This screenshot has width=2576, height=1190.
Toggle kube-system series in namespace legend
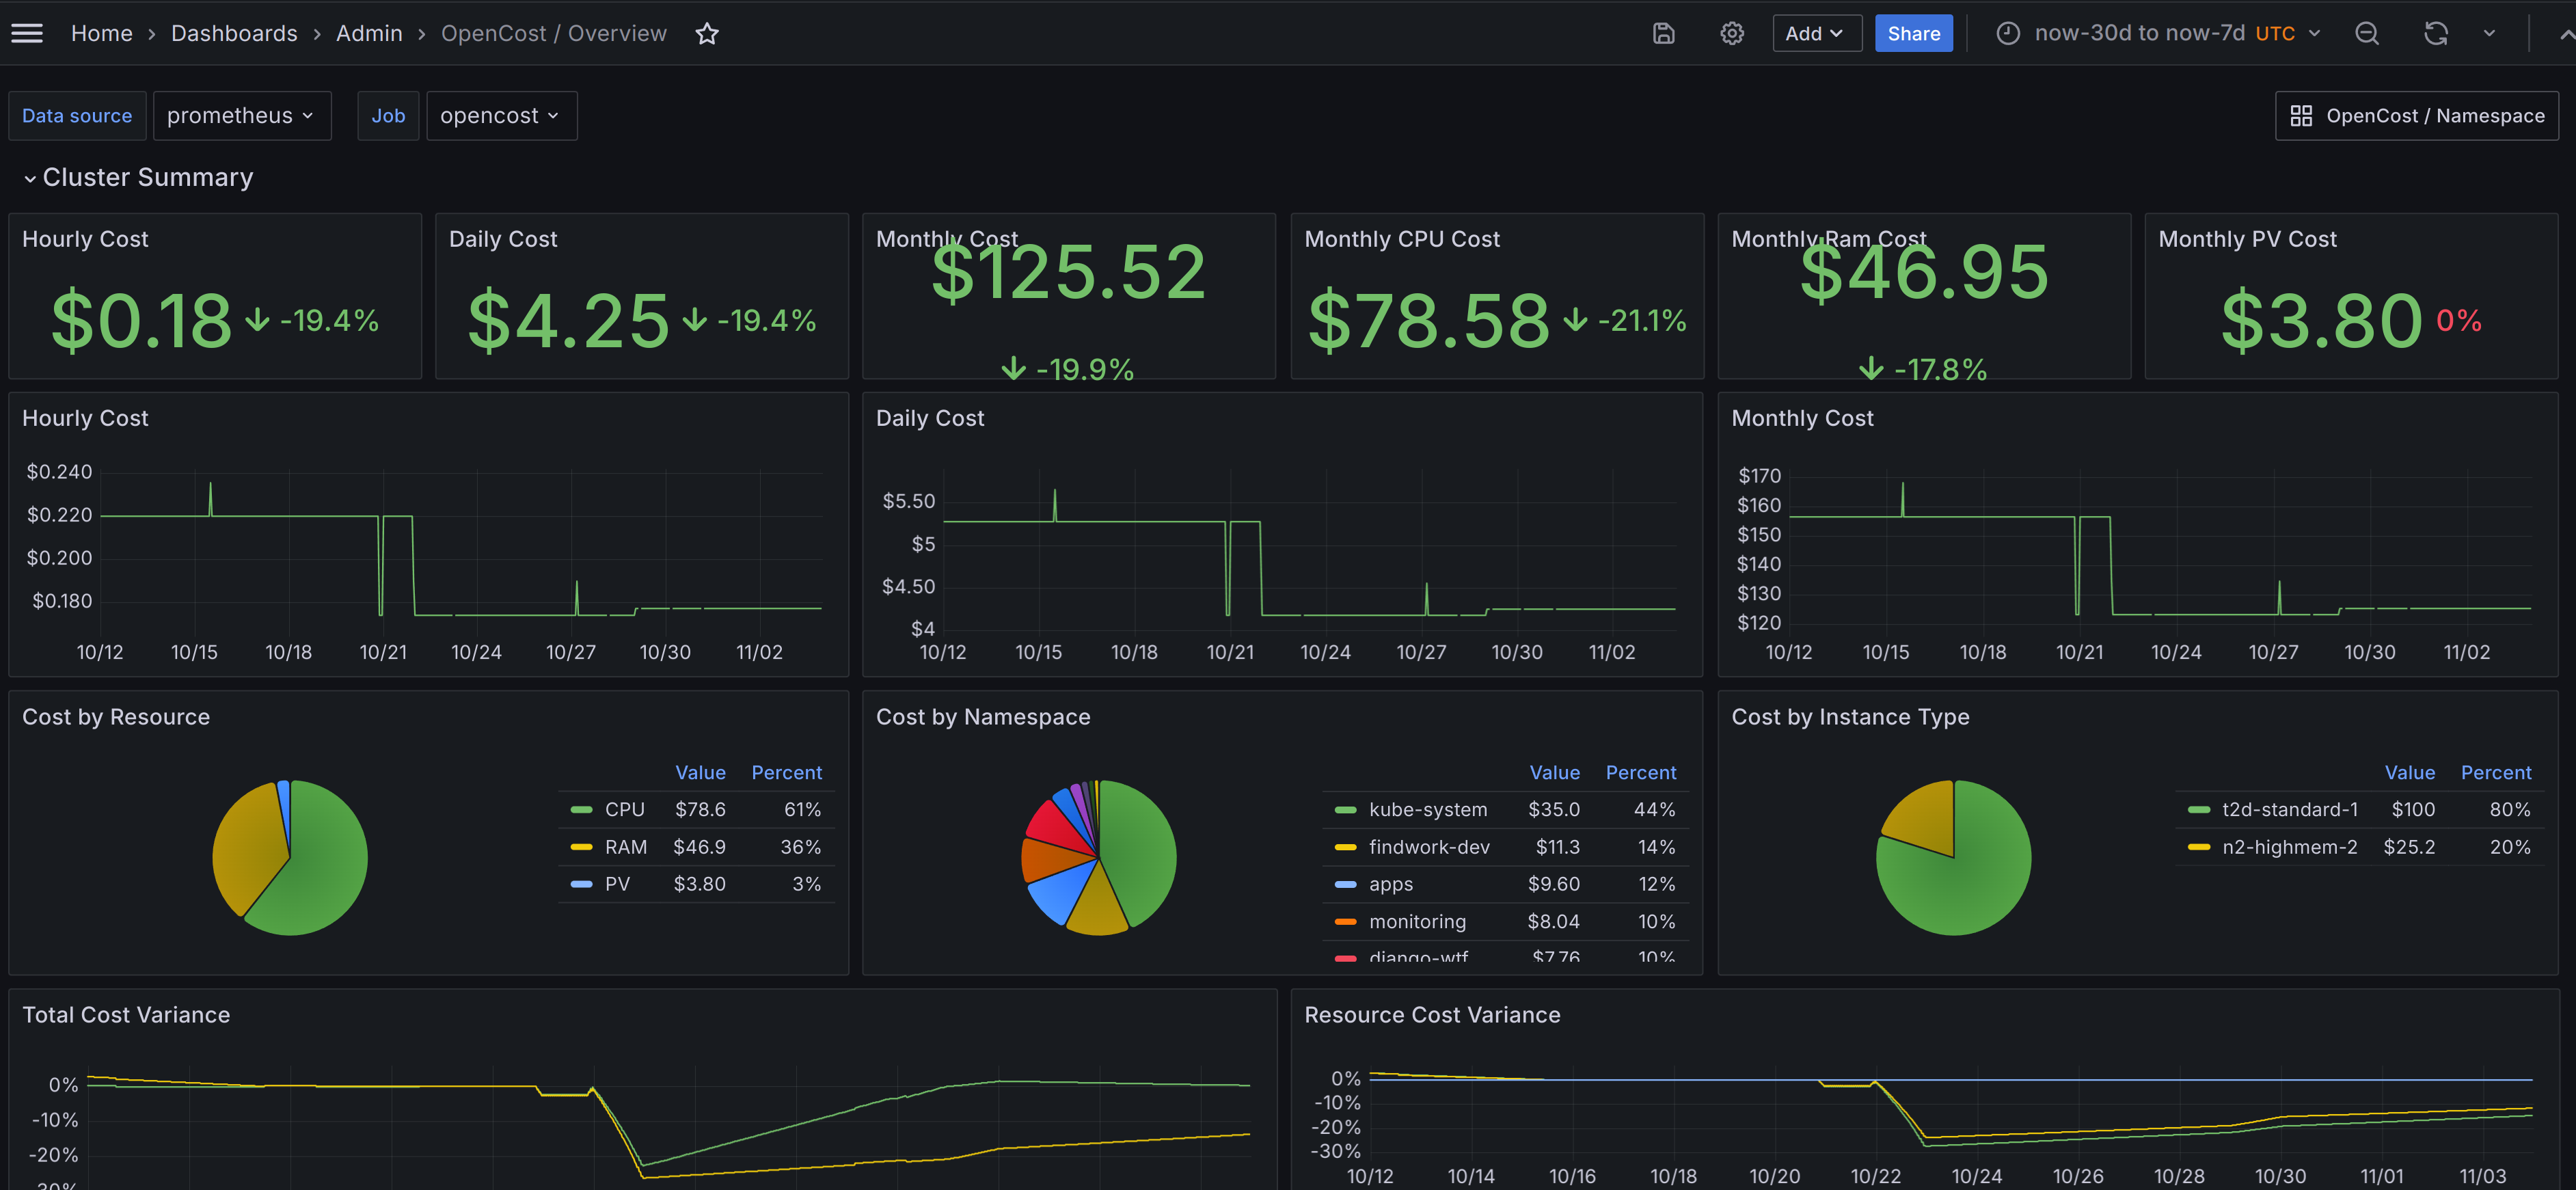(1427, 809)
